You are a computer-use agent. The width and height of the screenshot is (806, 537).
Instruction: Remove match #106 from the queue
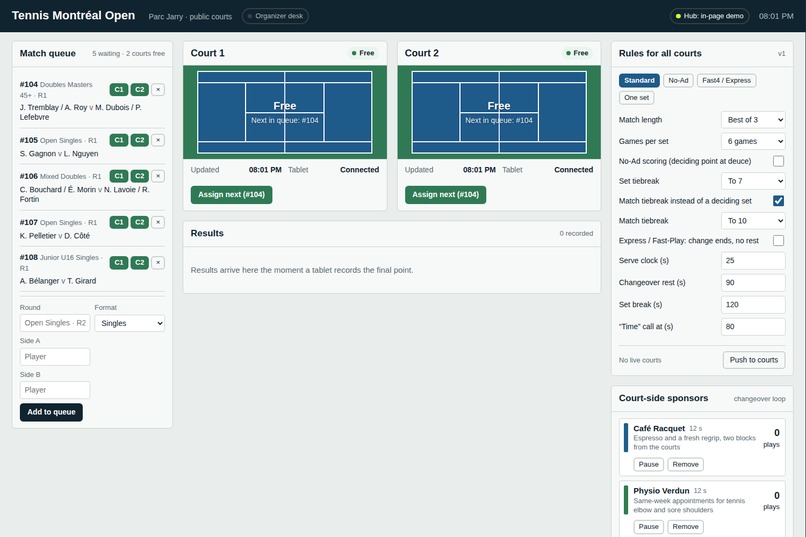(158, 176)
